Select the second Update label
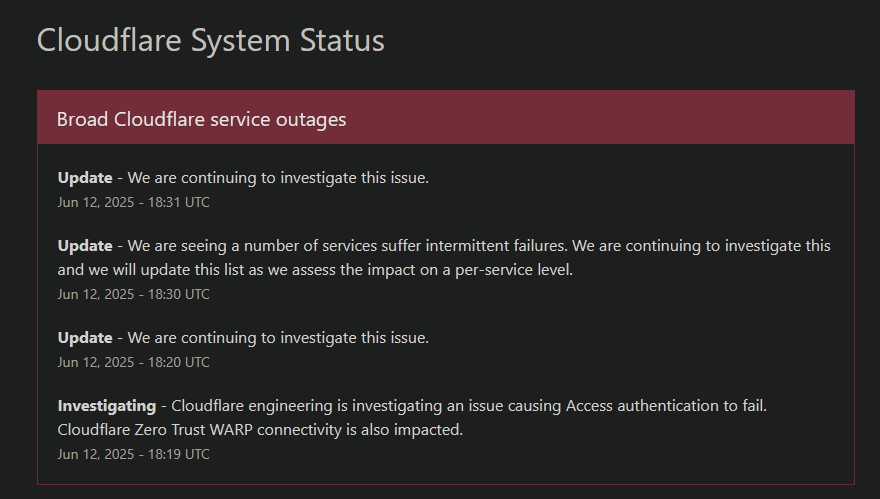This screenshot has width=880, height=499. click(85, 246)
